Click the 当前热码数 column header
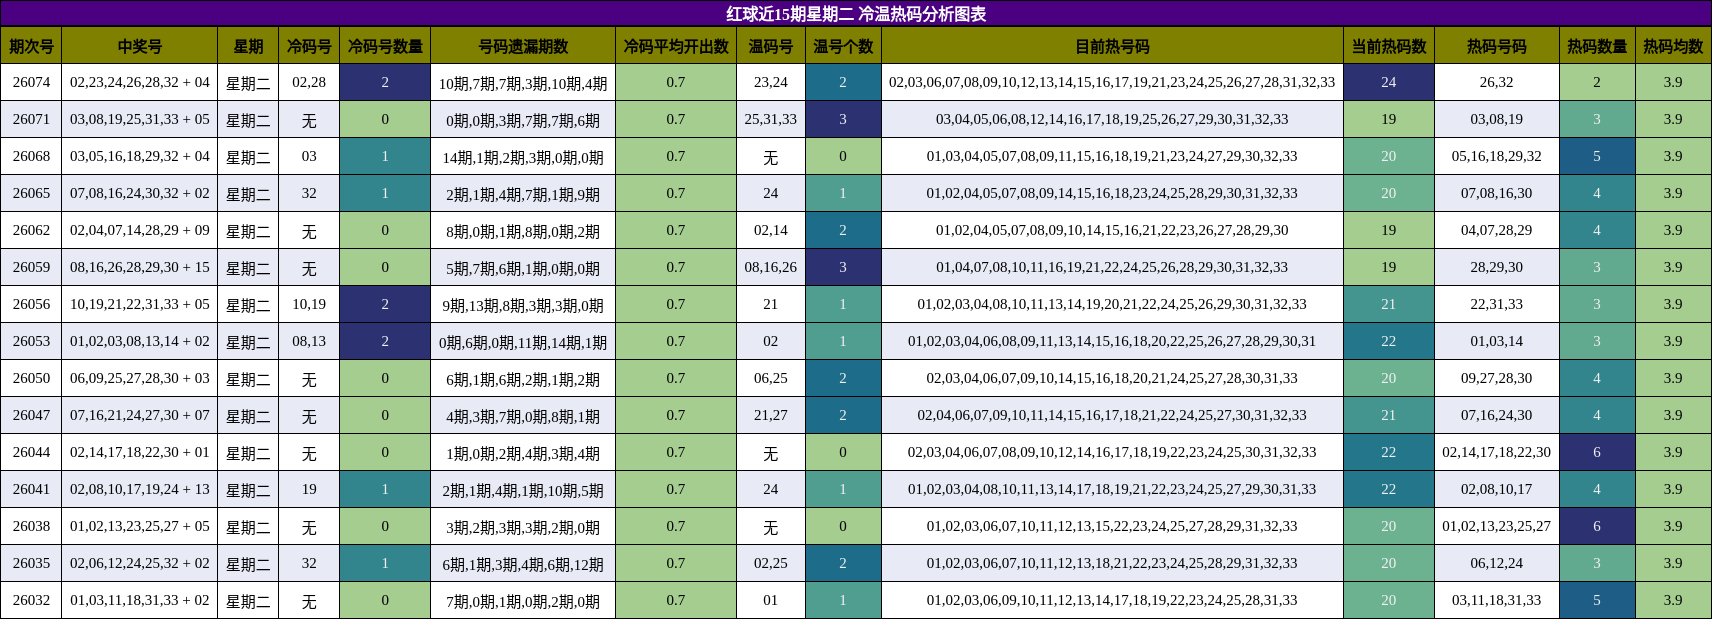The width and height of the screenshot is (1712, 619). tap(1389, 46)
